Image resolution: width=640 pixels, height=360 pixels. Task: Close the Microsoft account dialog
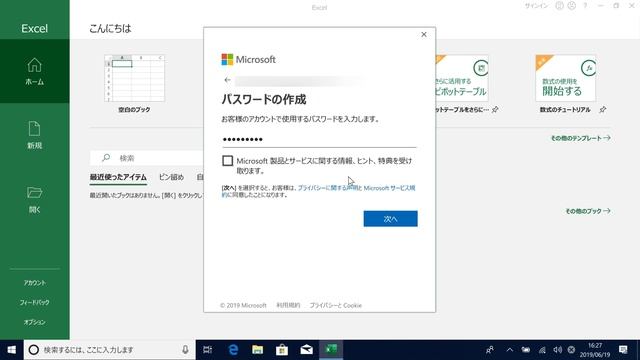pyautogui.click(x=424, y=34)
